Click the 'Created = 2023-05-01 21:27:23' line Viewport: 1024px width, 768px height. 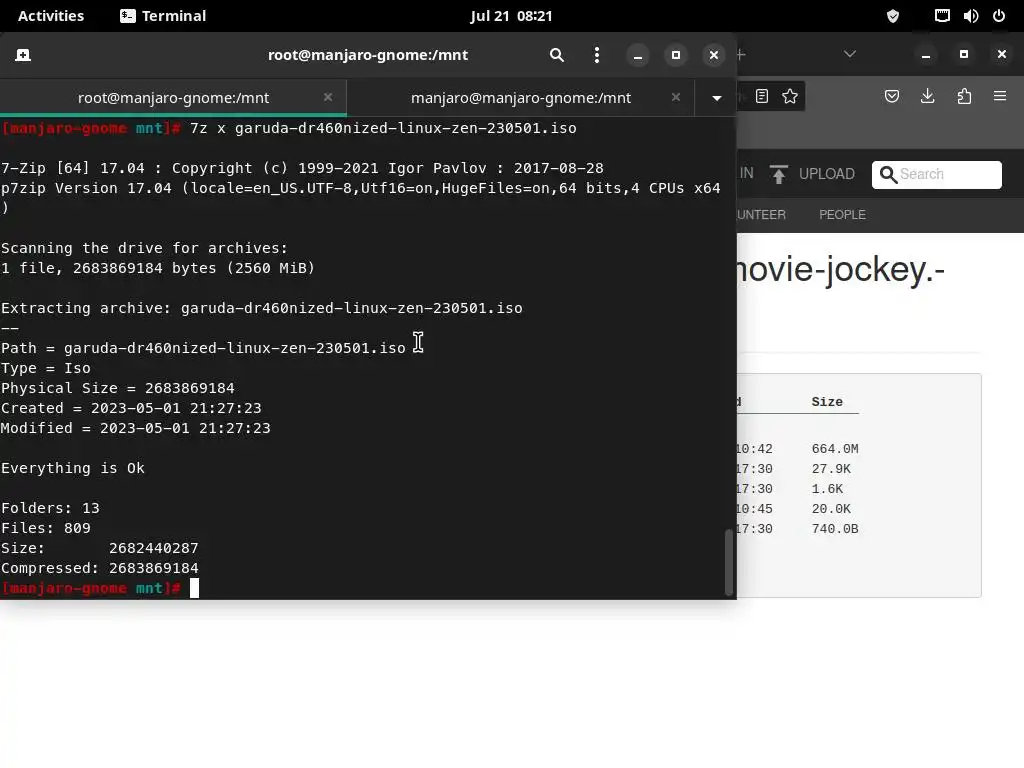(x=131, y=408)
